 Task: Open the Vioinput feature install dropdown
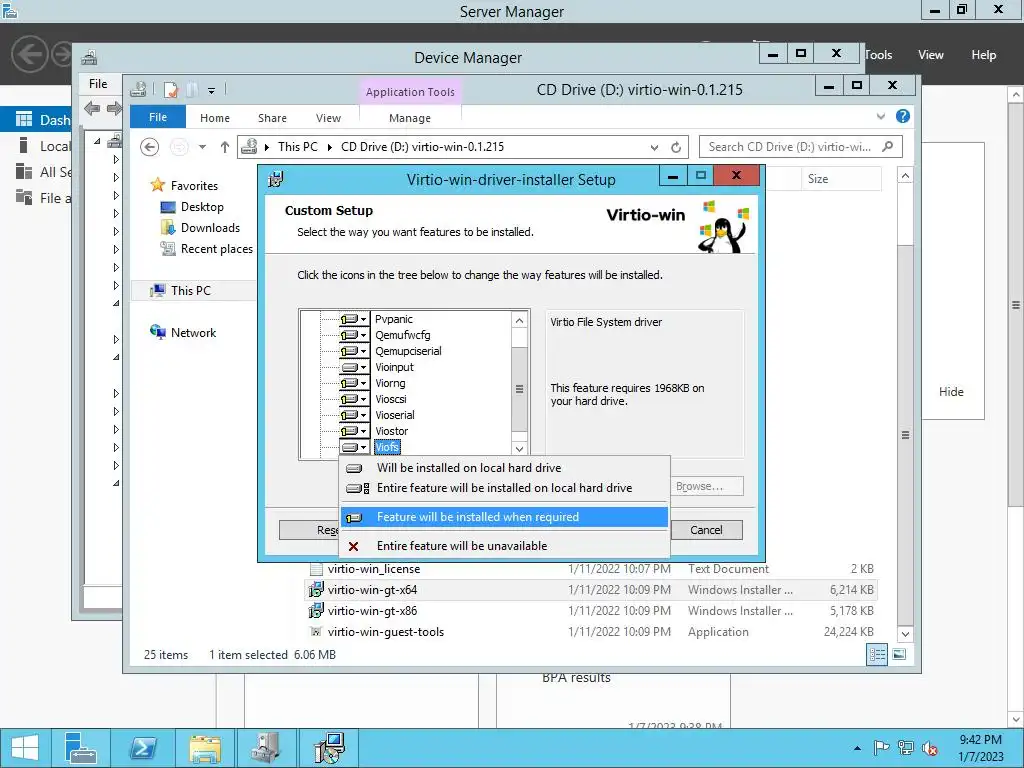[x=354, y=367]
